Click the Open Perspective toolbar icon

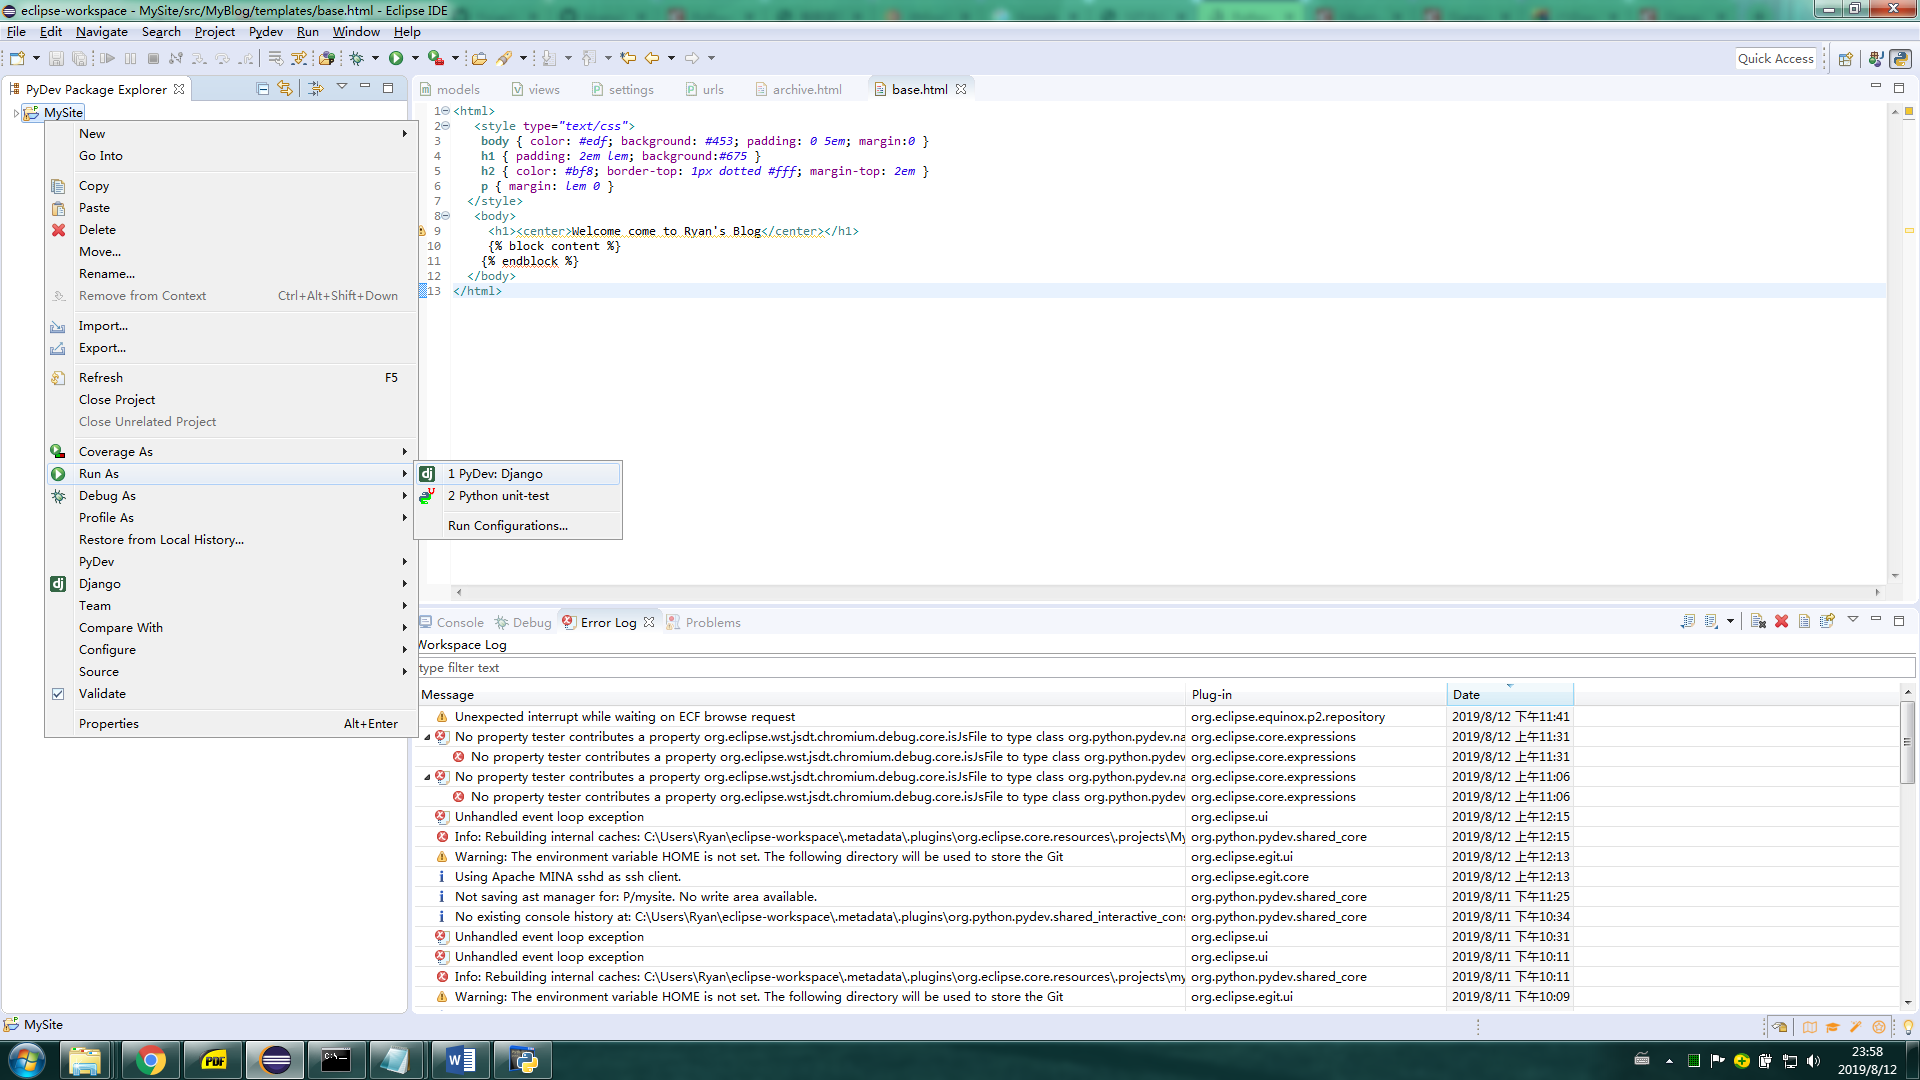[x=1846, y=59]
